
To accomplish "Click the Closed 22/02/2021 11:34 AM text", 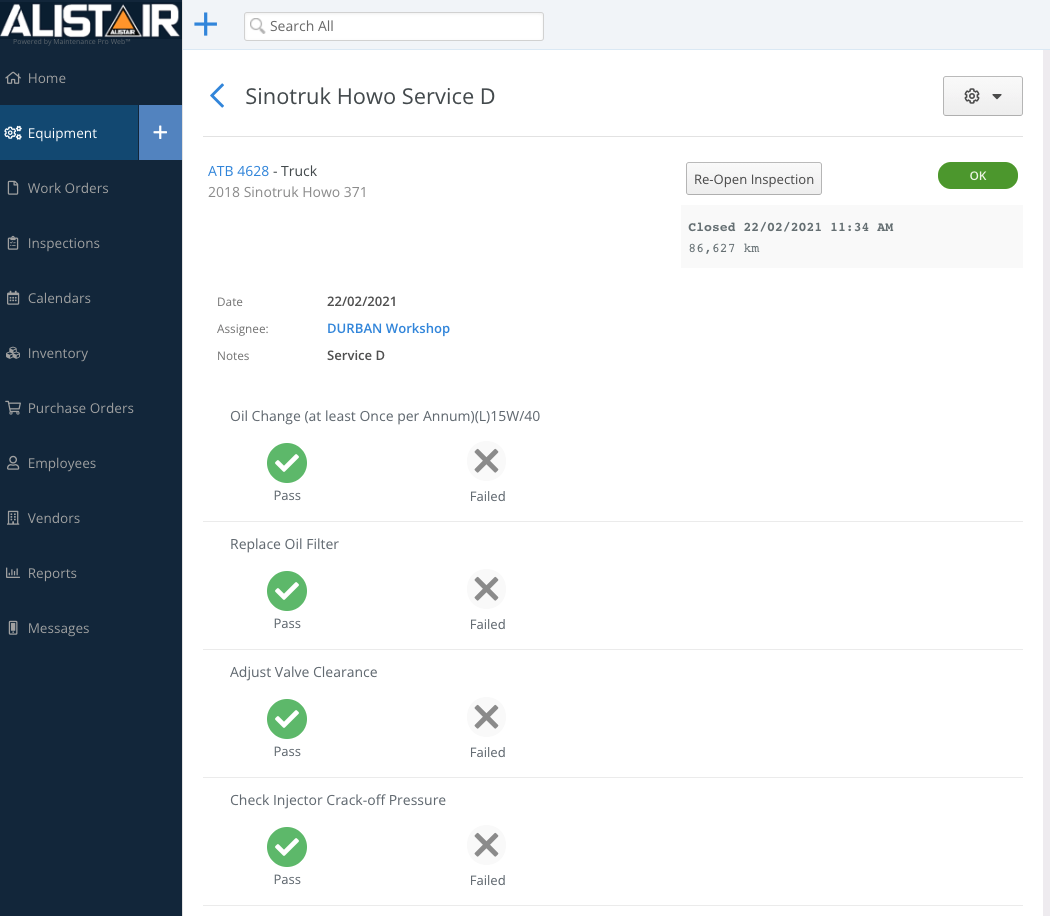I will [790, 227].
